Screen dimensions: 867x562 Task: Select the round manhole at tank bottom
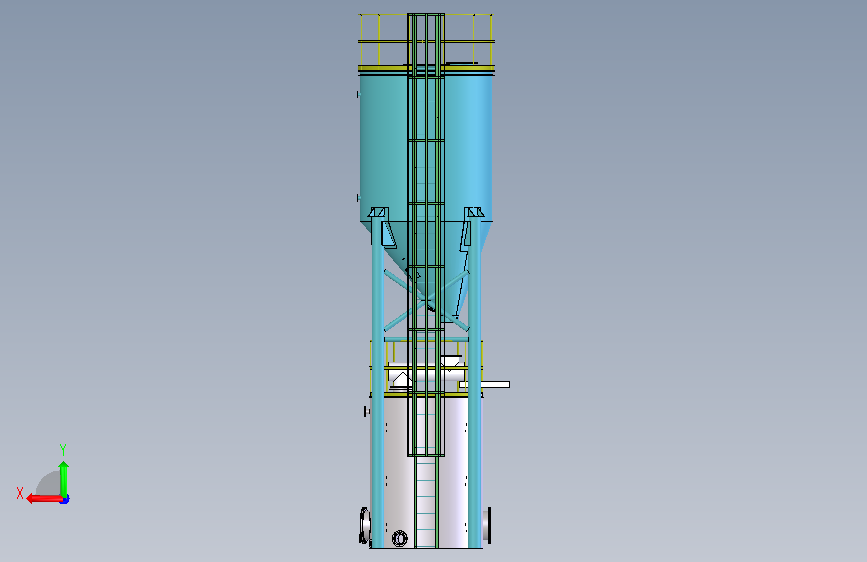399,538
